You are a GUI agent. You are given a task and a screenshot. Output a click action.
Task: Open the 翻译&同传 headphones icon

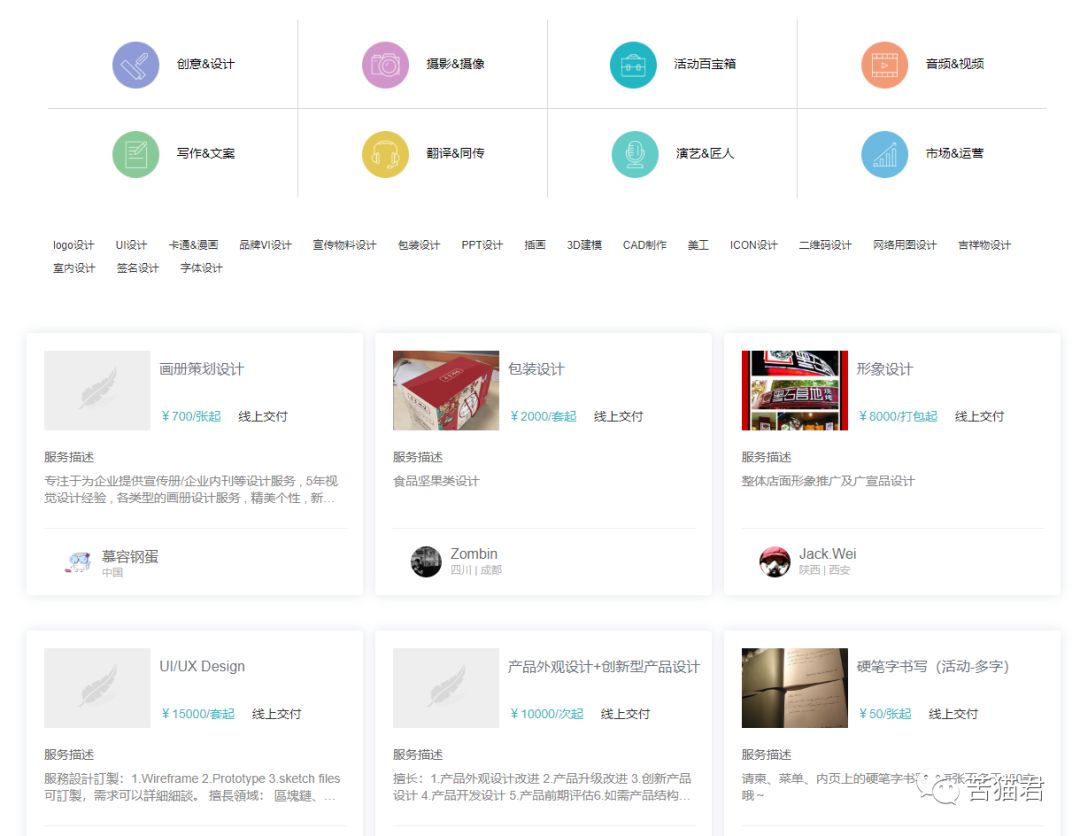click(x=385, y=155)
